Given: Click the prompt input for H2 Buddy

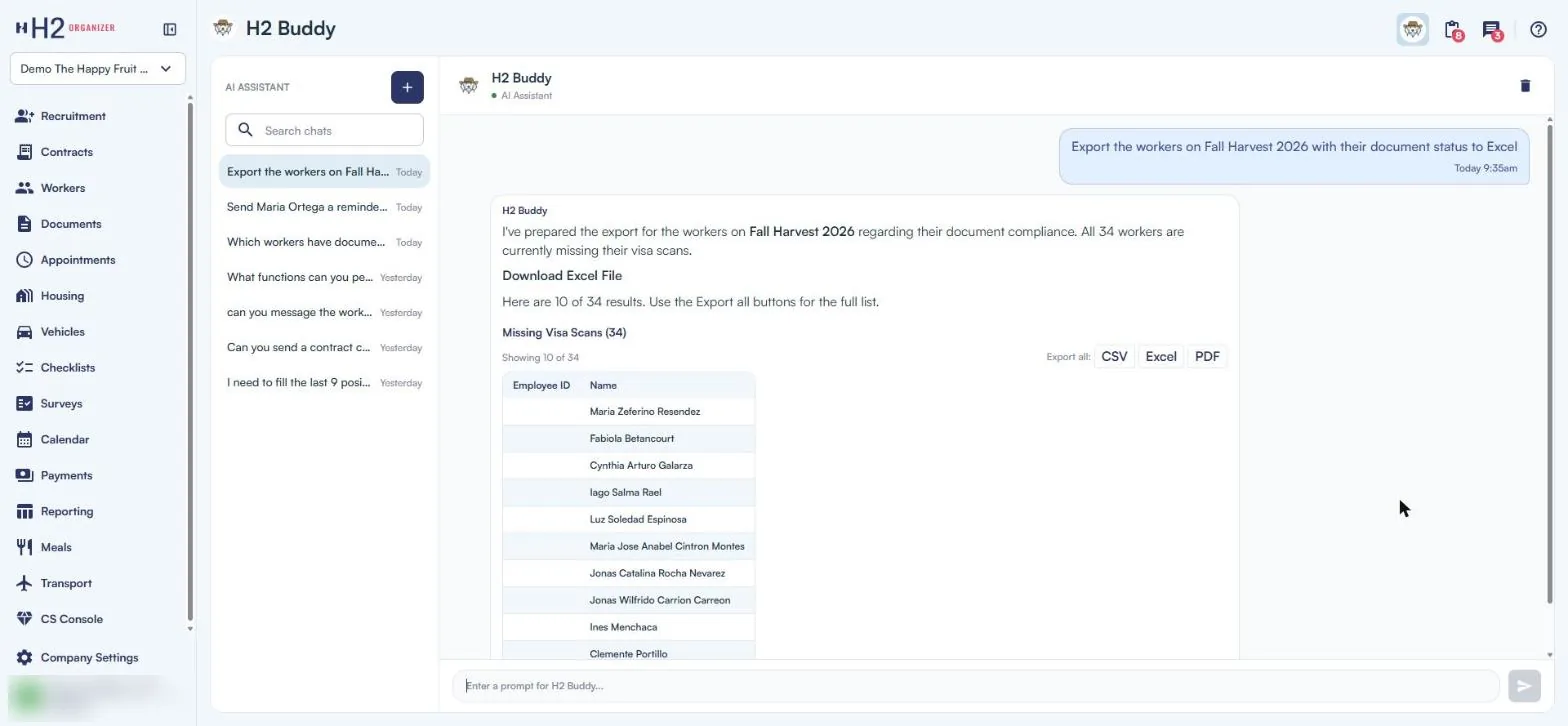Looking at the screenshot, I should 976,686.
